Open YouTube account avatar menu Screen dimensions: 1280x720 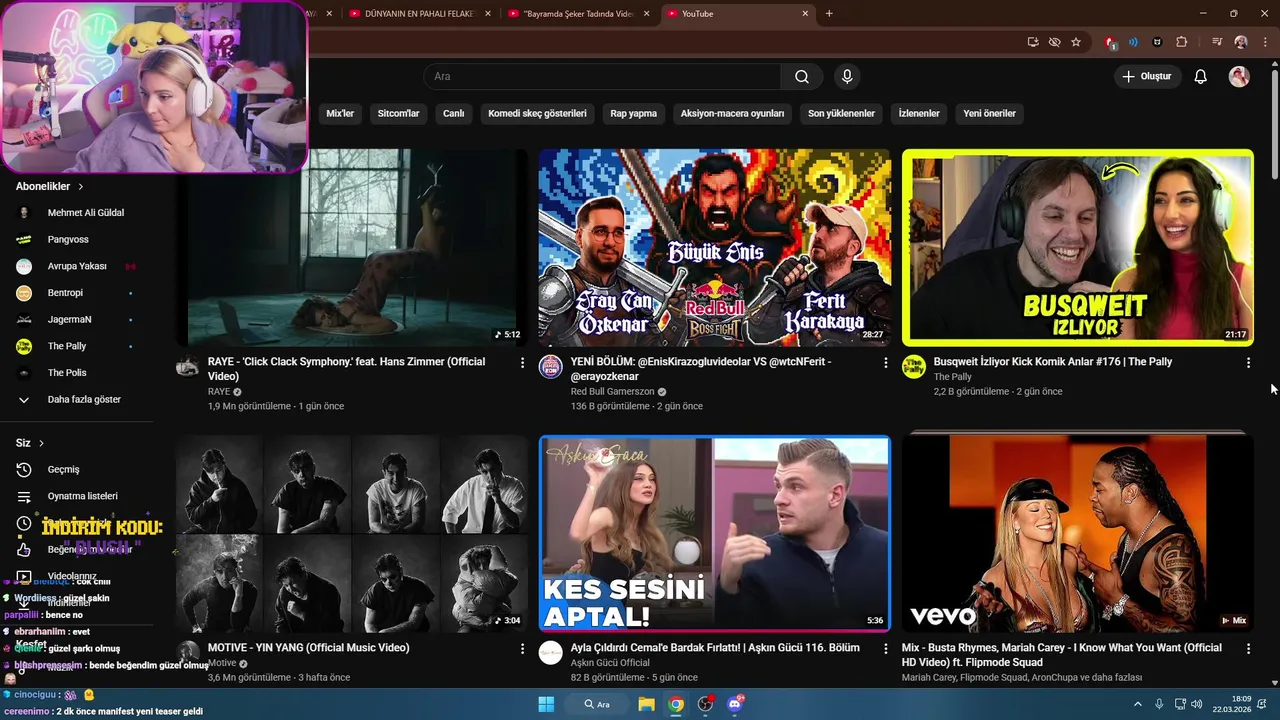pyautogui.click(x=1239, y=77)
